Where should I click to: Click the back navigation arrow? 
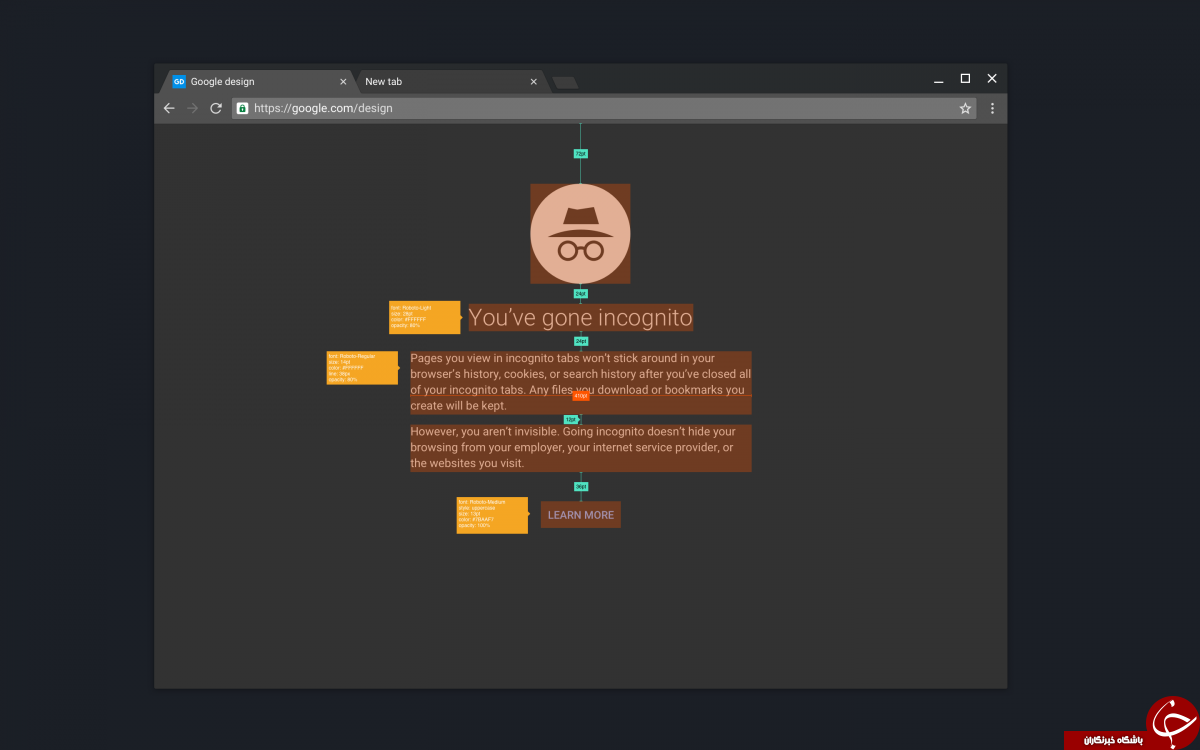(x=168, y=108)
